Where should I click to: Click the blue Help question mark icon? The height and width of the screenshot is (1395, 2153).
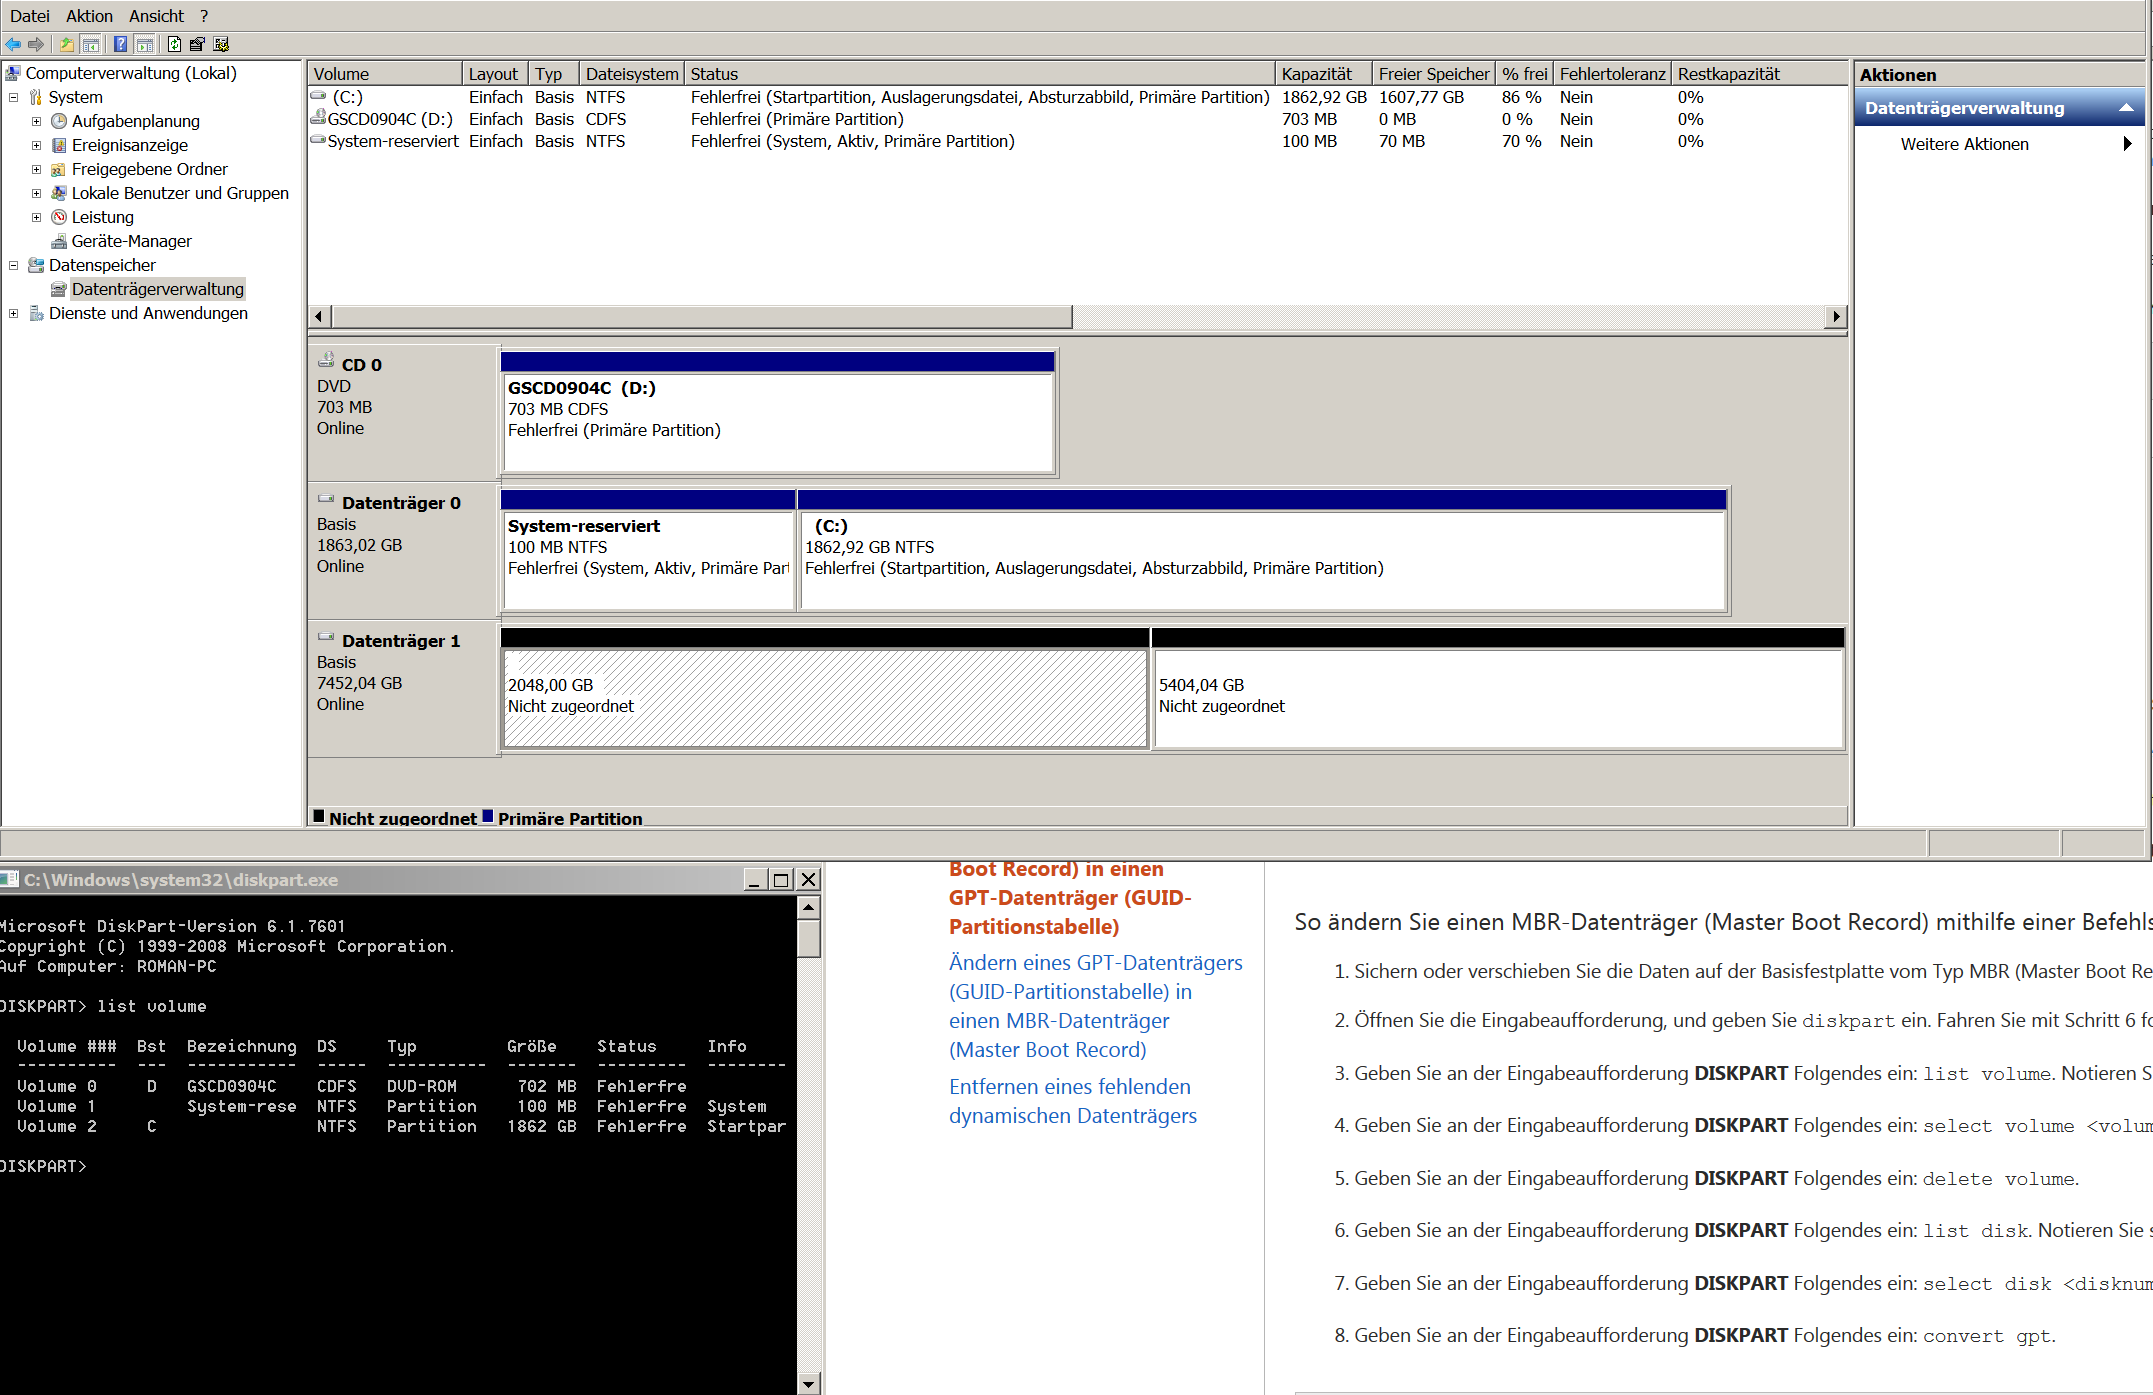(120, 44)
